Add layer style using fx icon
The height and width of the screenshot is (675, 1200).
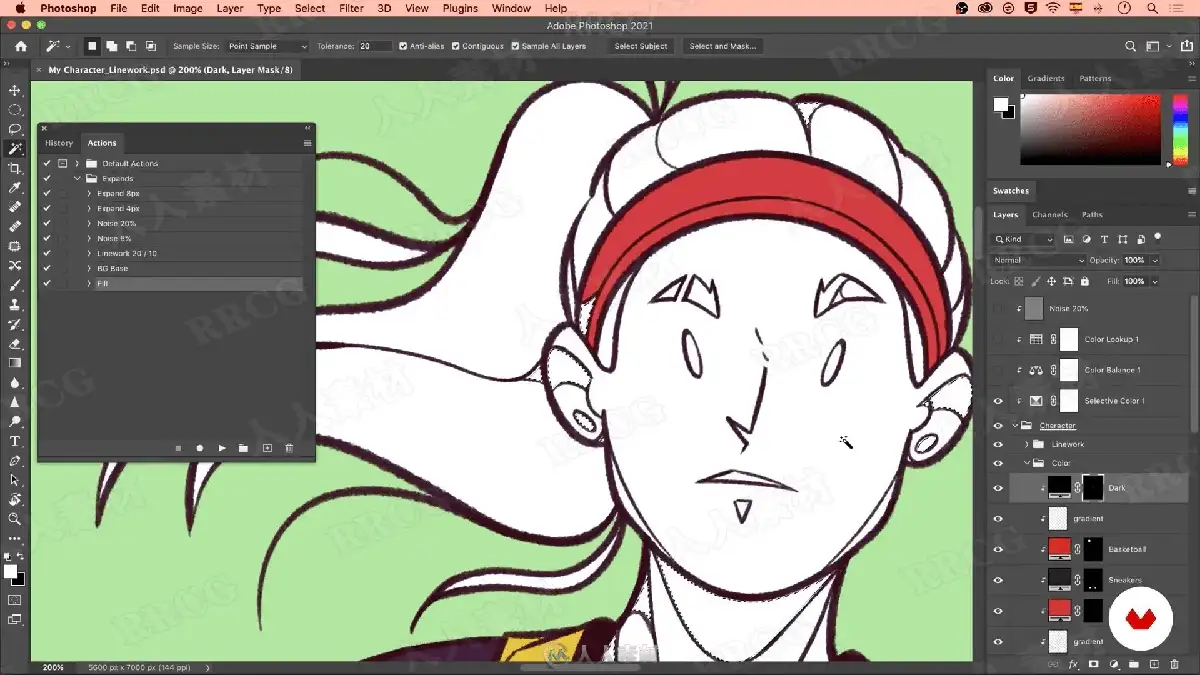click(1073, 664)
